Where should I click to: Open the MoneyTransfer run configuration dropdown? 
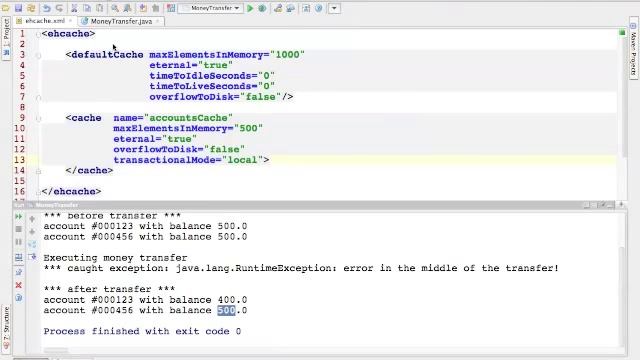211,8
